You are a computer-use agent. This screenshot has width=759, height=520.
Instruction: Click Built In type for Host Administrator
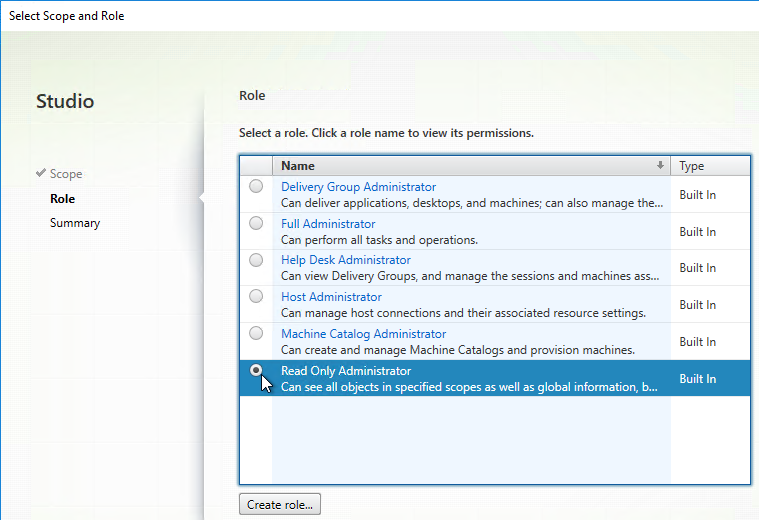point(698,305)
